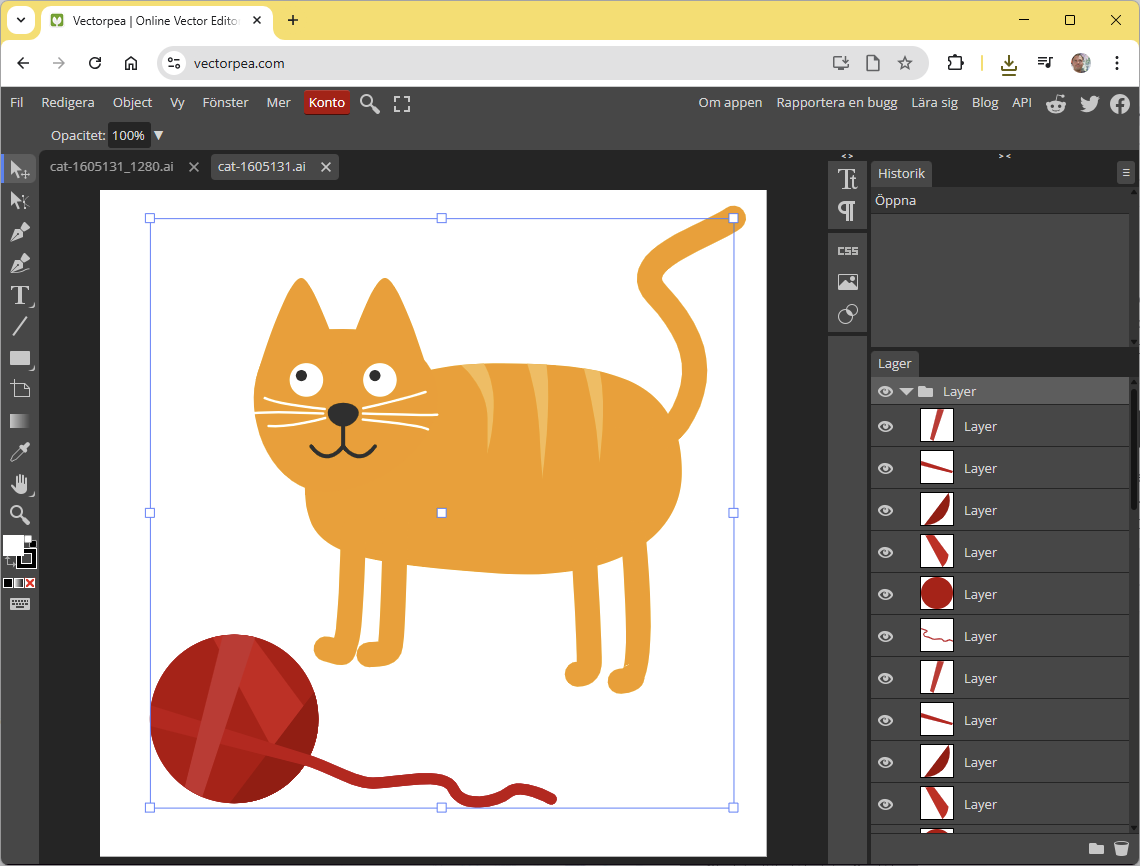Image resolution: width=1140 pixels, height=866 pixels.
Task: Collapse the Layer group expand triangle
Action: point(906,391)
